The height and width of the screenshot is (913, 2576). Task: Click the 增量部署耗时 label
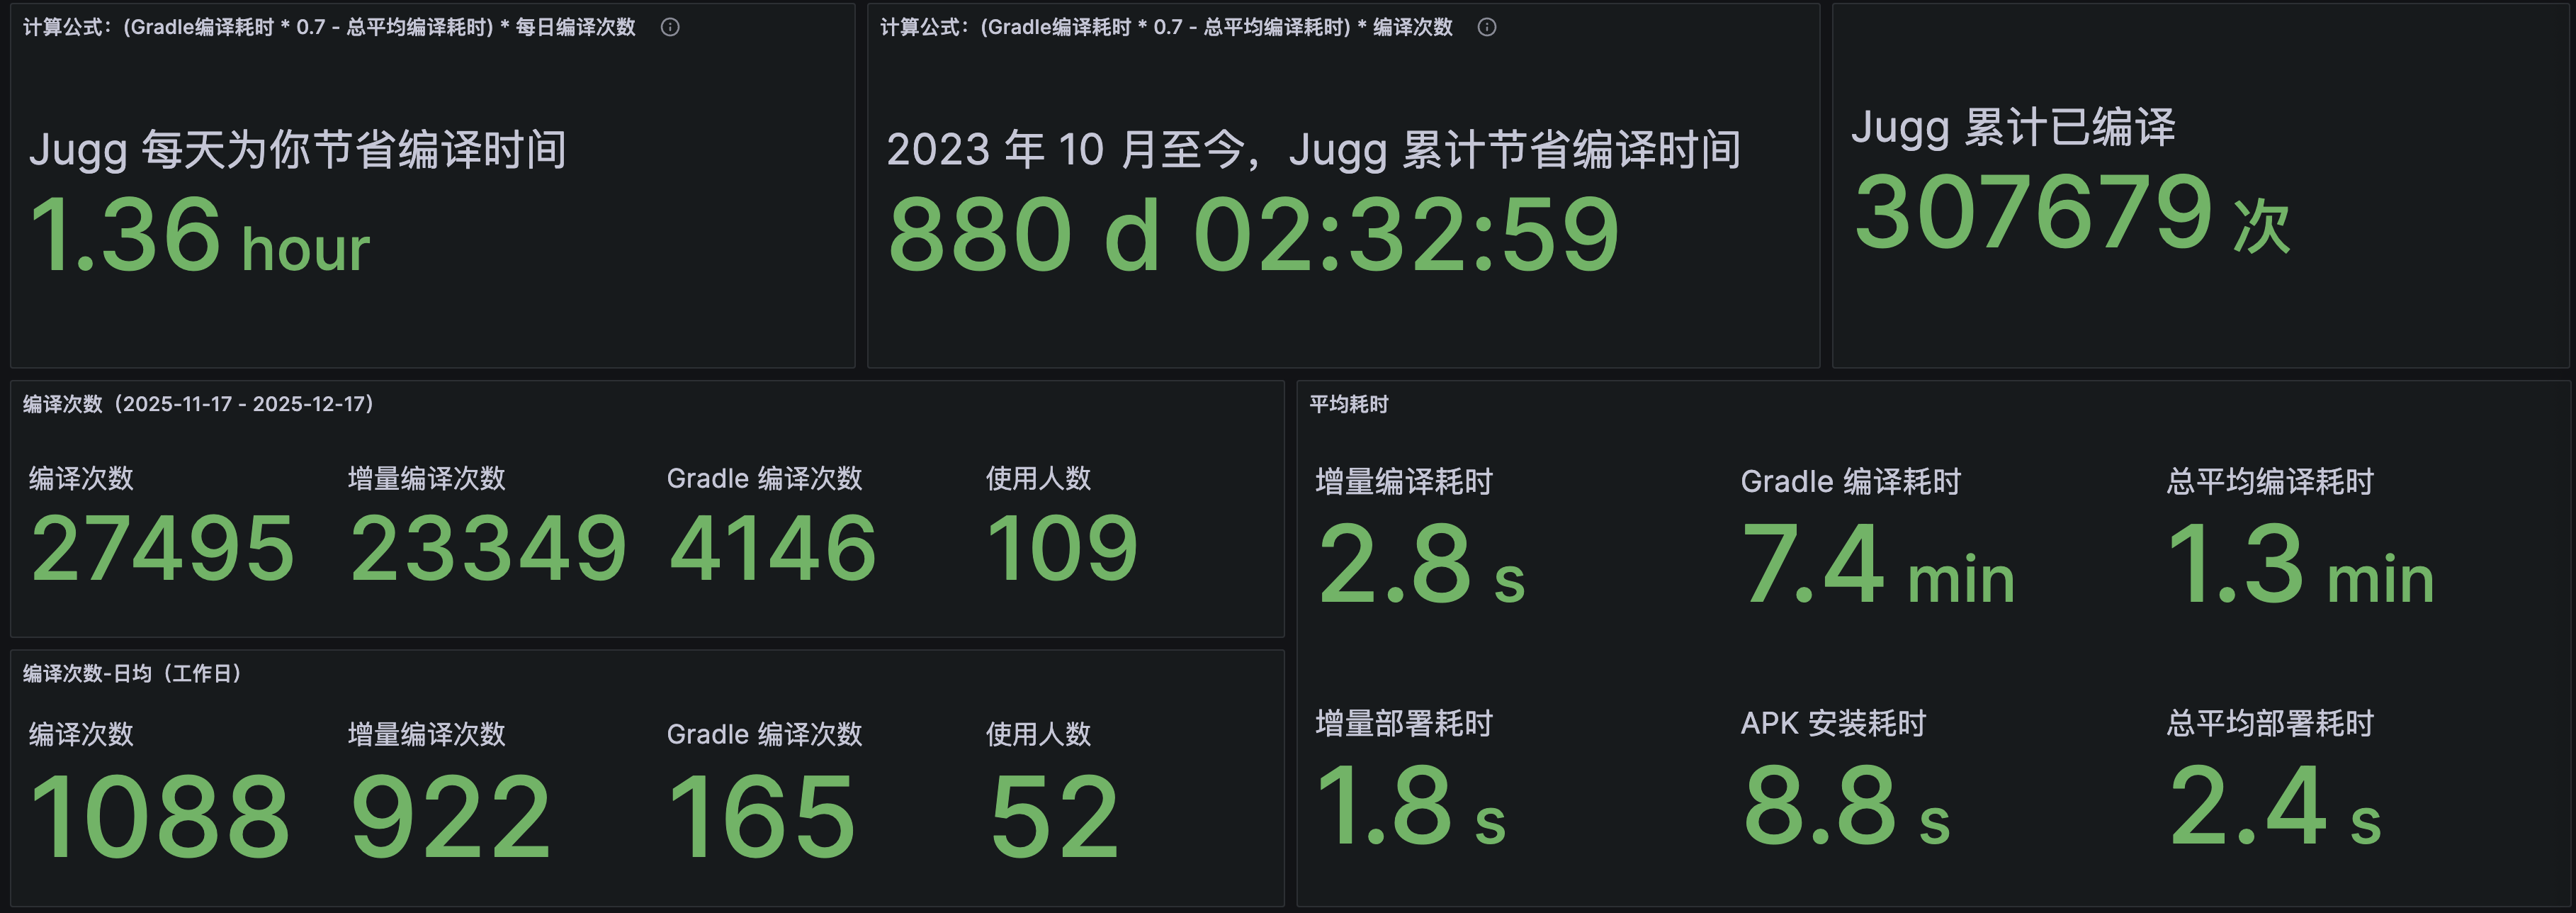[1404, 724]
